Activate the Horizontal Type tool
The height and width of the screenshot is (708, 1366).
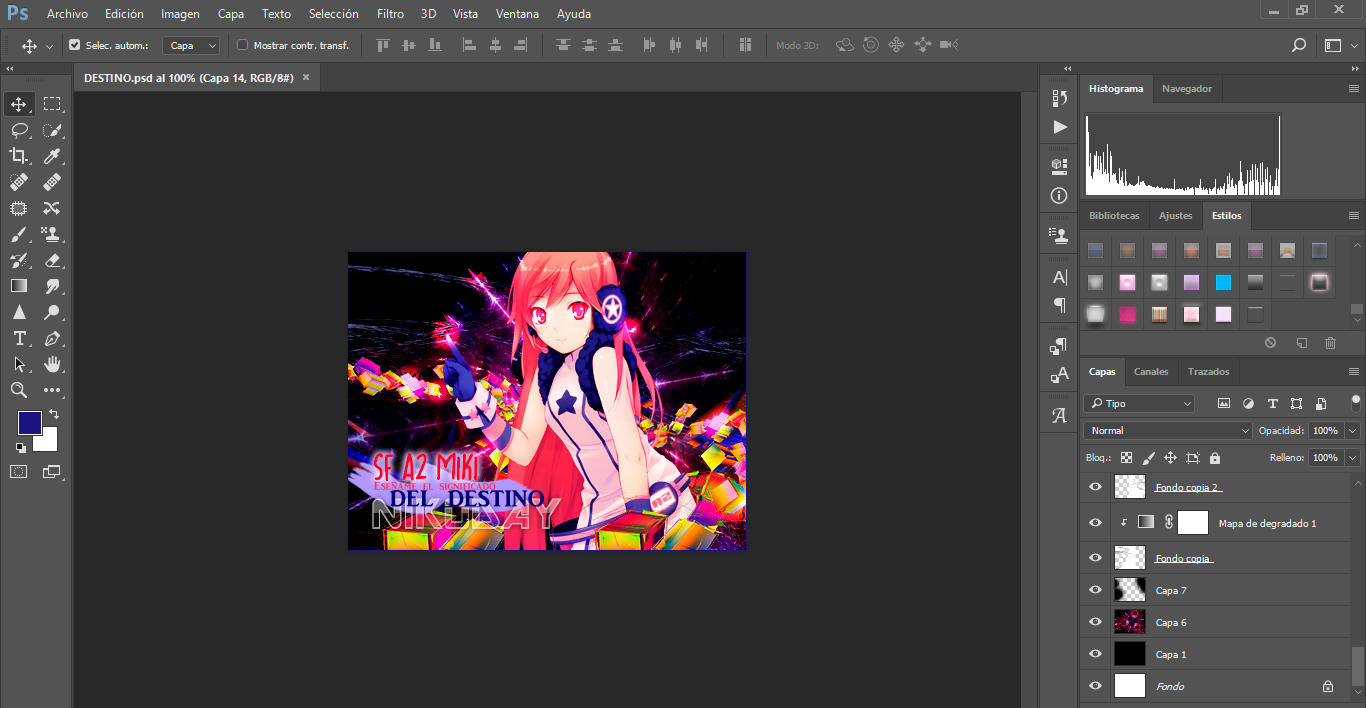coord(19,338)
